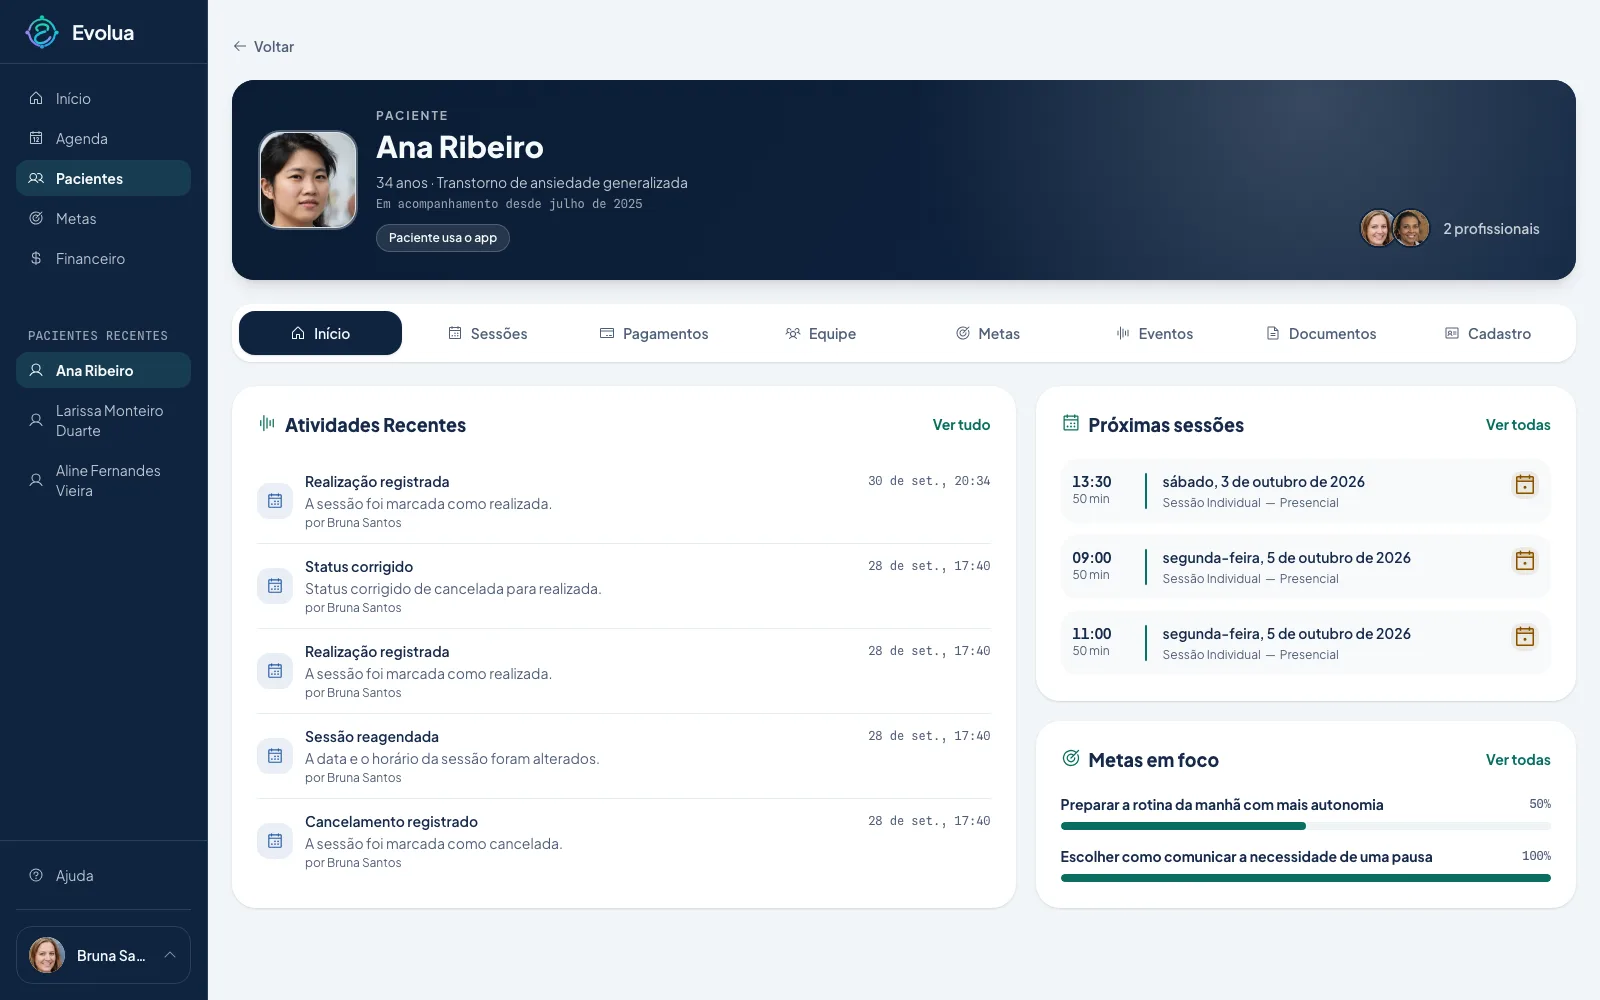This screenshot has width=1600, height=1000.
Task: Click the Sessões tab calendar icon
Action: [x=455, y=333]
